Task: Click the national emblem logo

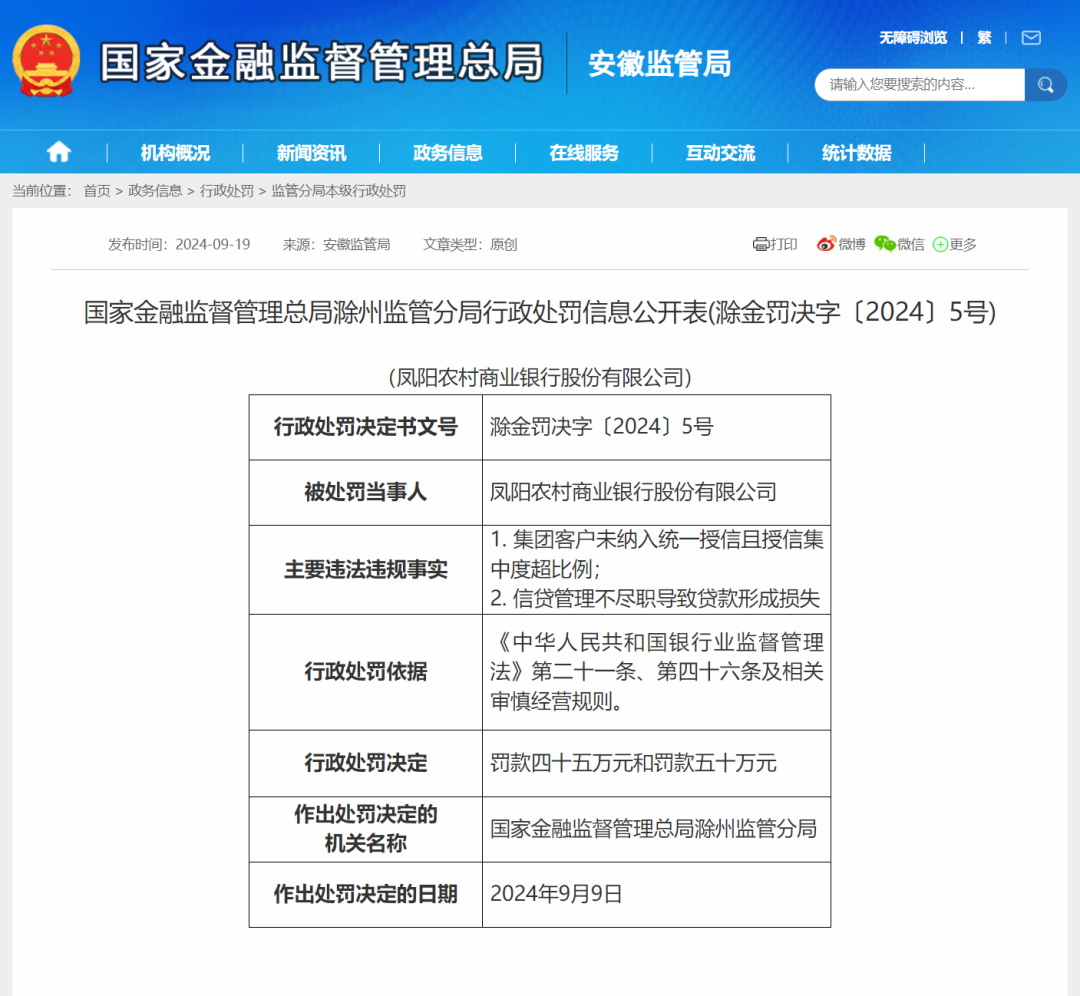Action: pyautogui.click(x=46, y=61)
